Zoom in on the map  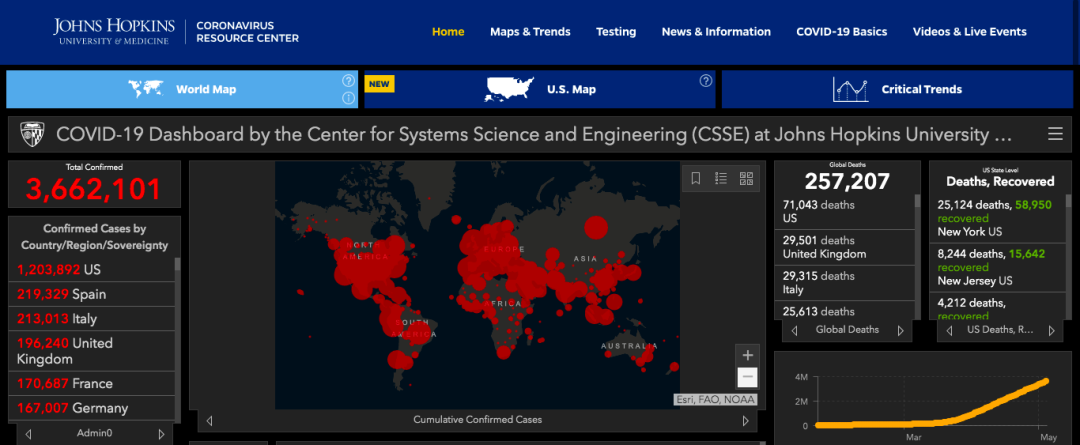[x=747, y=355]
